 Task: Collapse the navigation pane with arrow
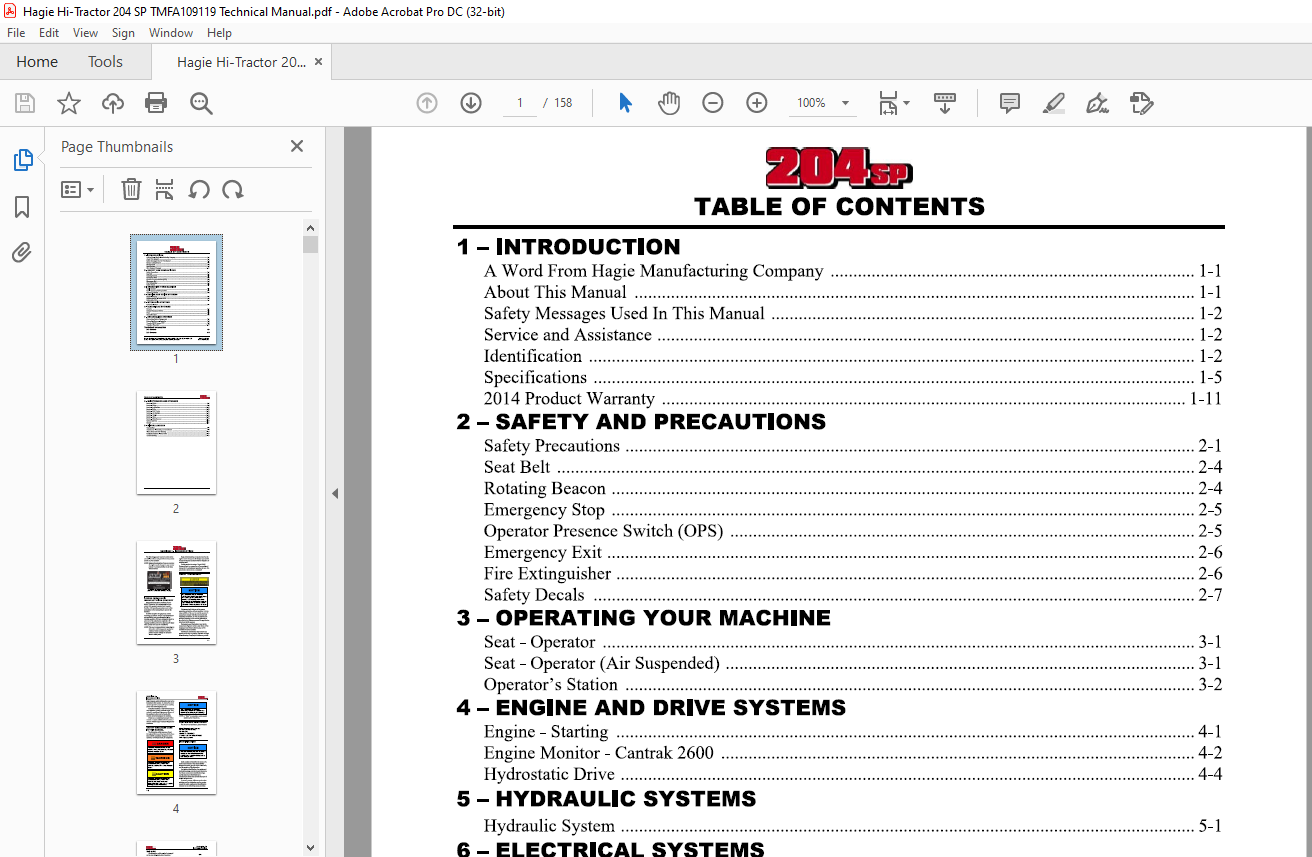pos(335,493)
